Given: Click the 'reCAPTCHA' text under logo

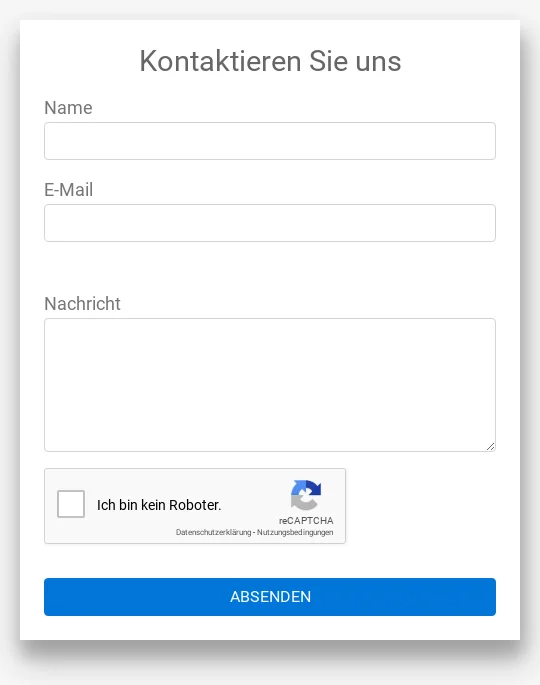Looking at the screenshot, I should pos(306,521).
